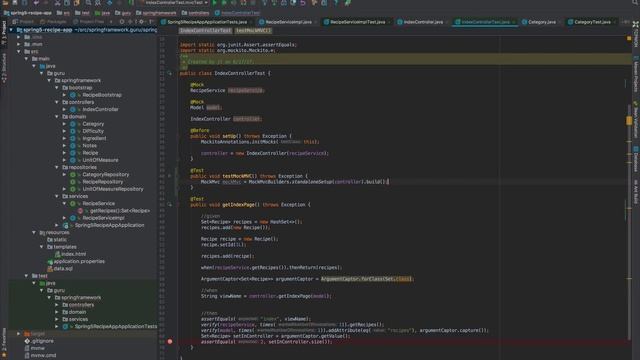Collapse the repositories package arrow

pos(57,167)
